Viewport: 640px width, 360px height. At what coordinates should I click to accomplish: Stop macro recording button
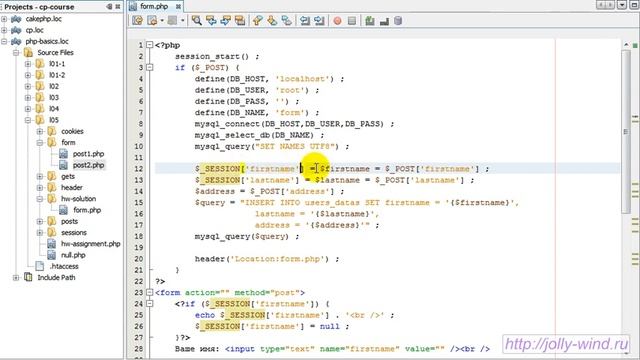coord(352,20)
